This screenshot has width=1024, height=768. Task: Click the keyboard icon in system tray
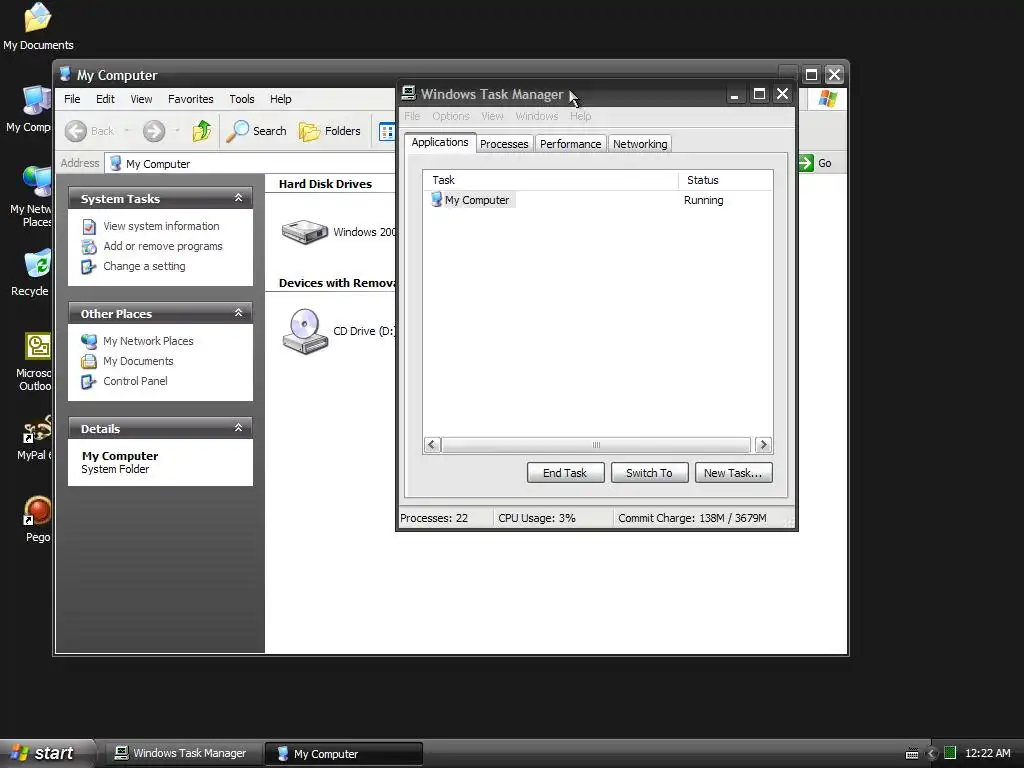tap(912, 754)
